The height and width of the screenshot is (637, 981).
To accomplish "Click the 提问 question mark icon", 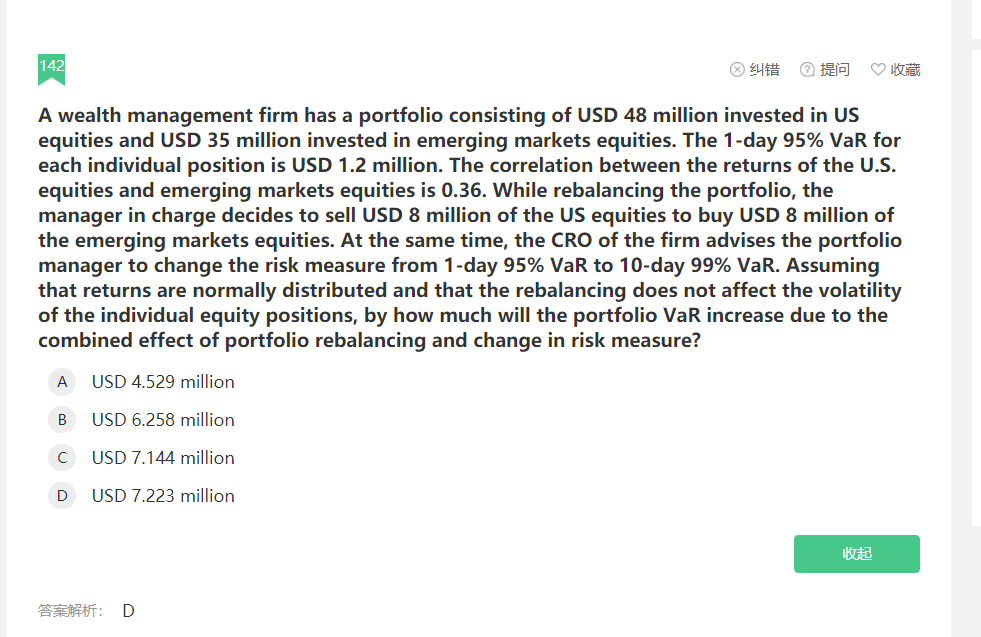I will click(807, 69).
